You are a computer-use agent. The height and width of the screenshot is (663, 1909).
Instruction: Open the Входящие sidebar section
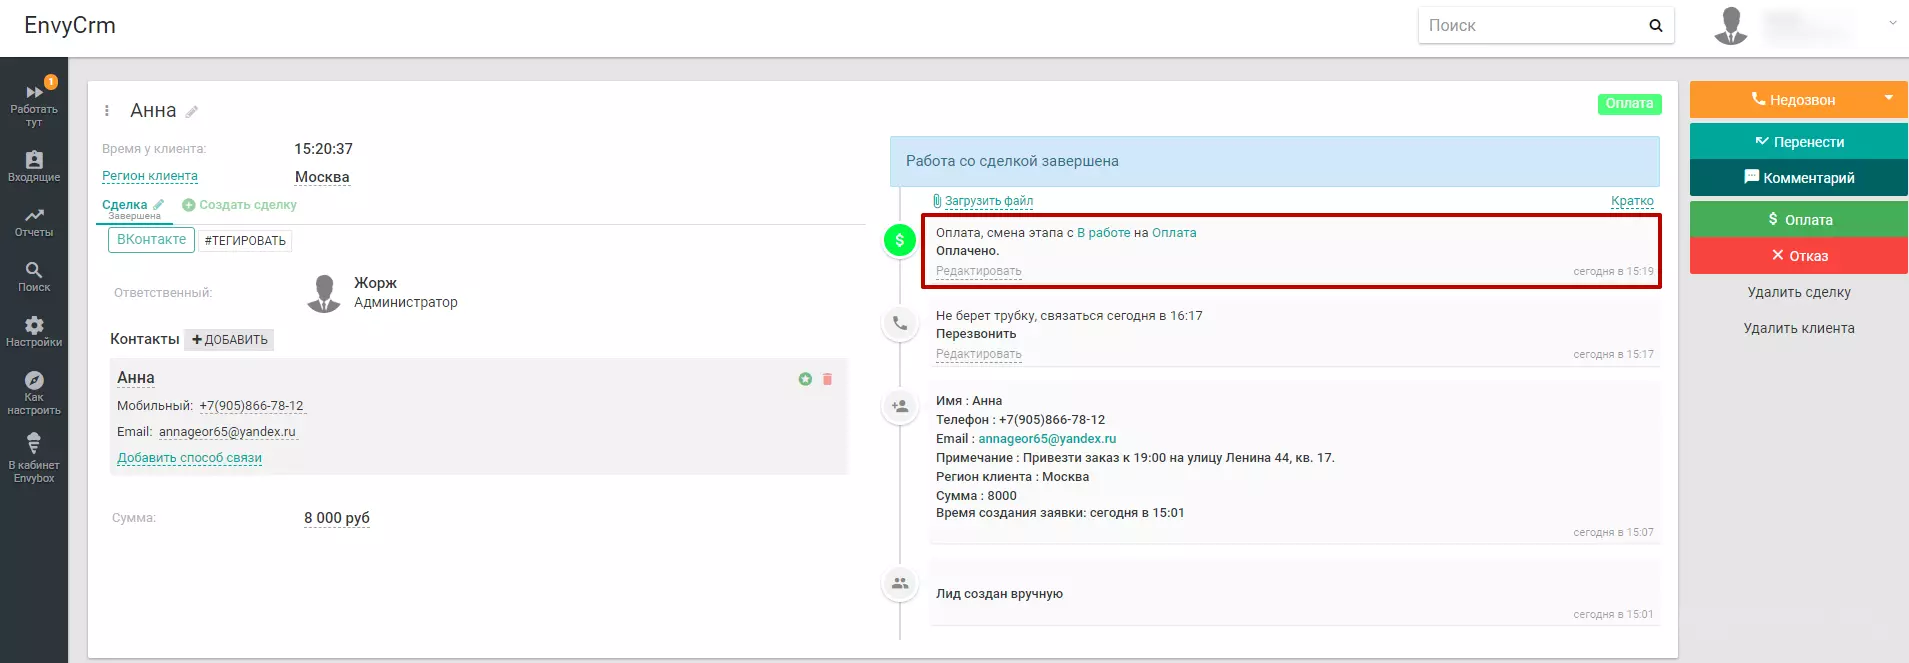pos(34,166)
